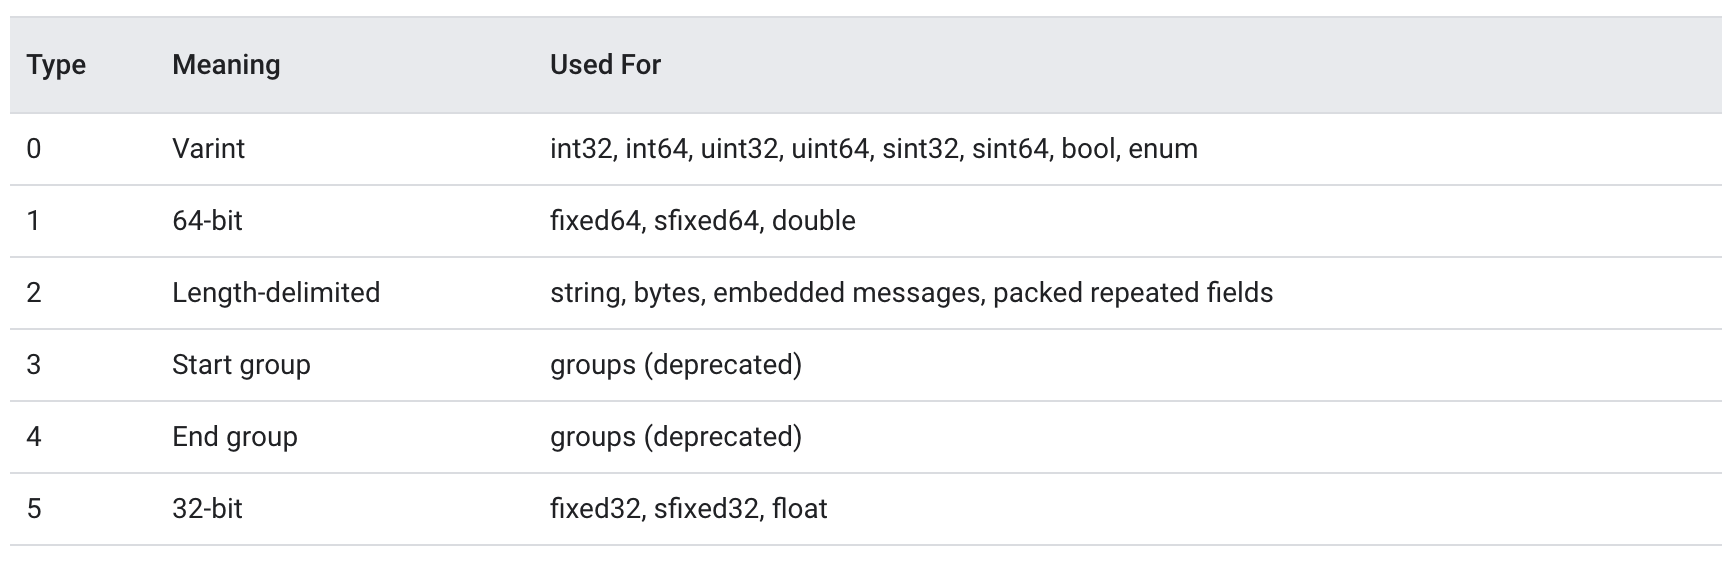The image size is (1732, 566).
Task: Click type number 5 in the 32-bit row
Action: [34, 509]
